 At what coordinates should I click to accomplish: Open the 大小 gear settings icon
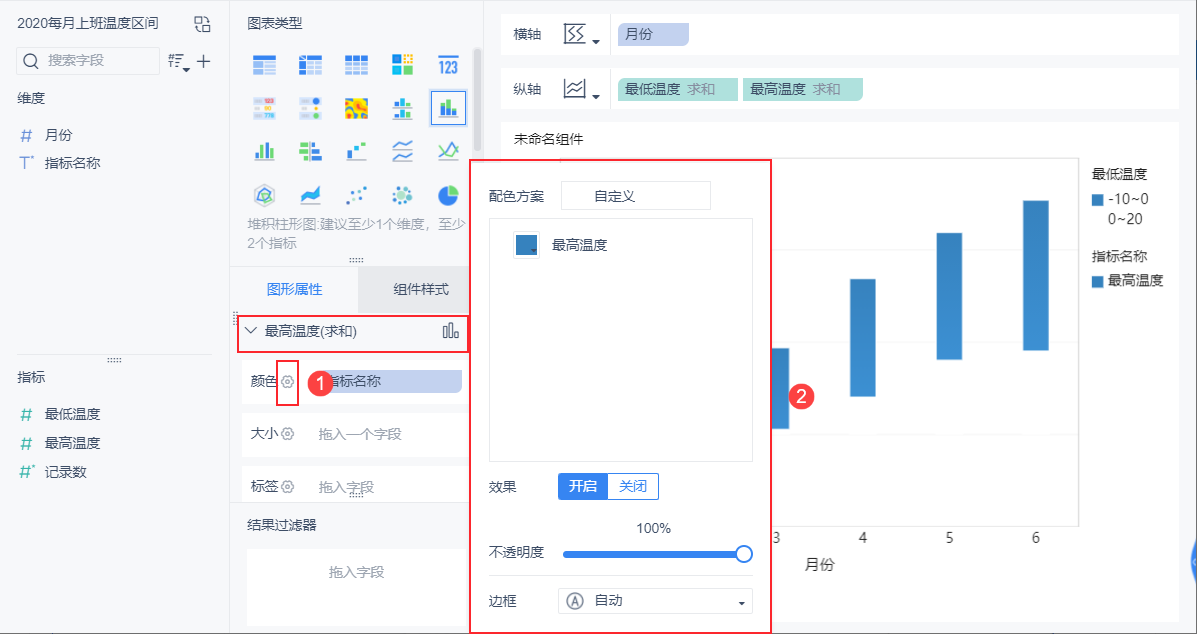[288, 433]
